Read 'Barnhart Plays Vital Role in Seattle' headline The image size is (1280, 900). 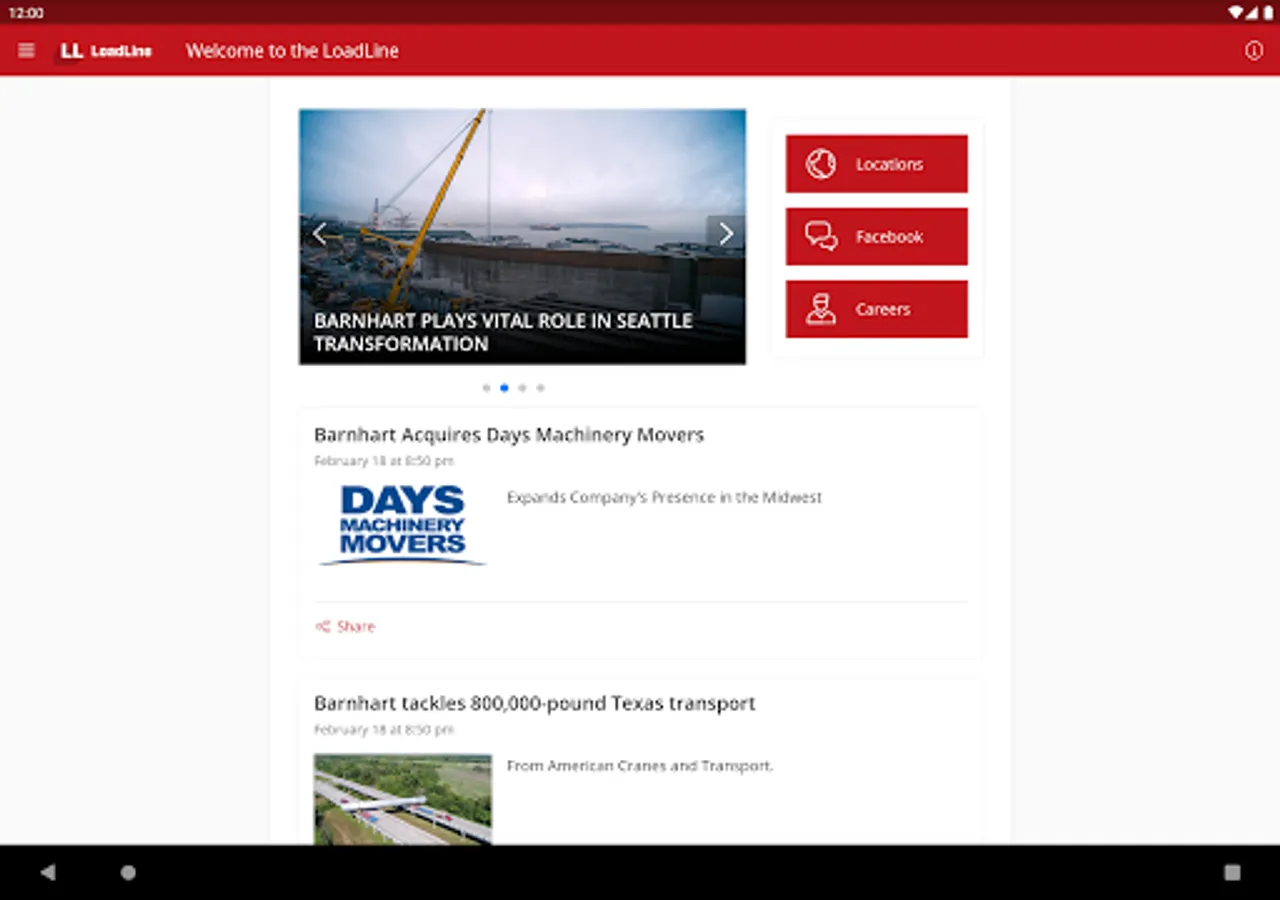click(503, 332)
